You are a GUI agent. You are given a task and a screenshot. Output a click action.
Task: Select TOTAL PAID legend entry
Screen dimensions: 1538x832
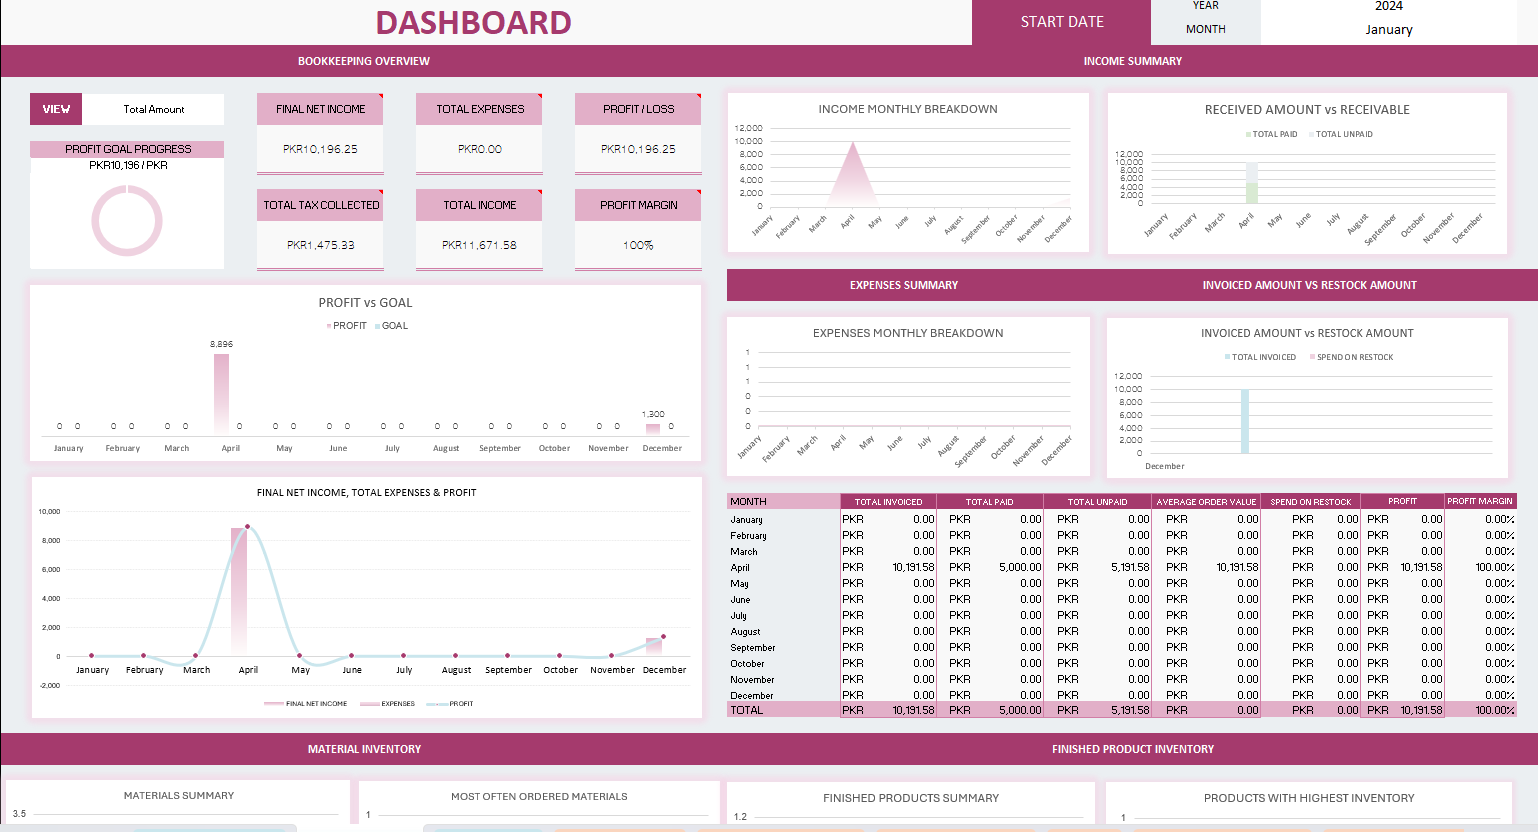[1271, 134]
